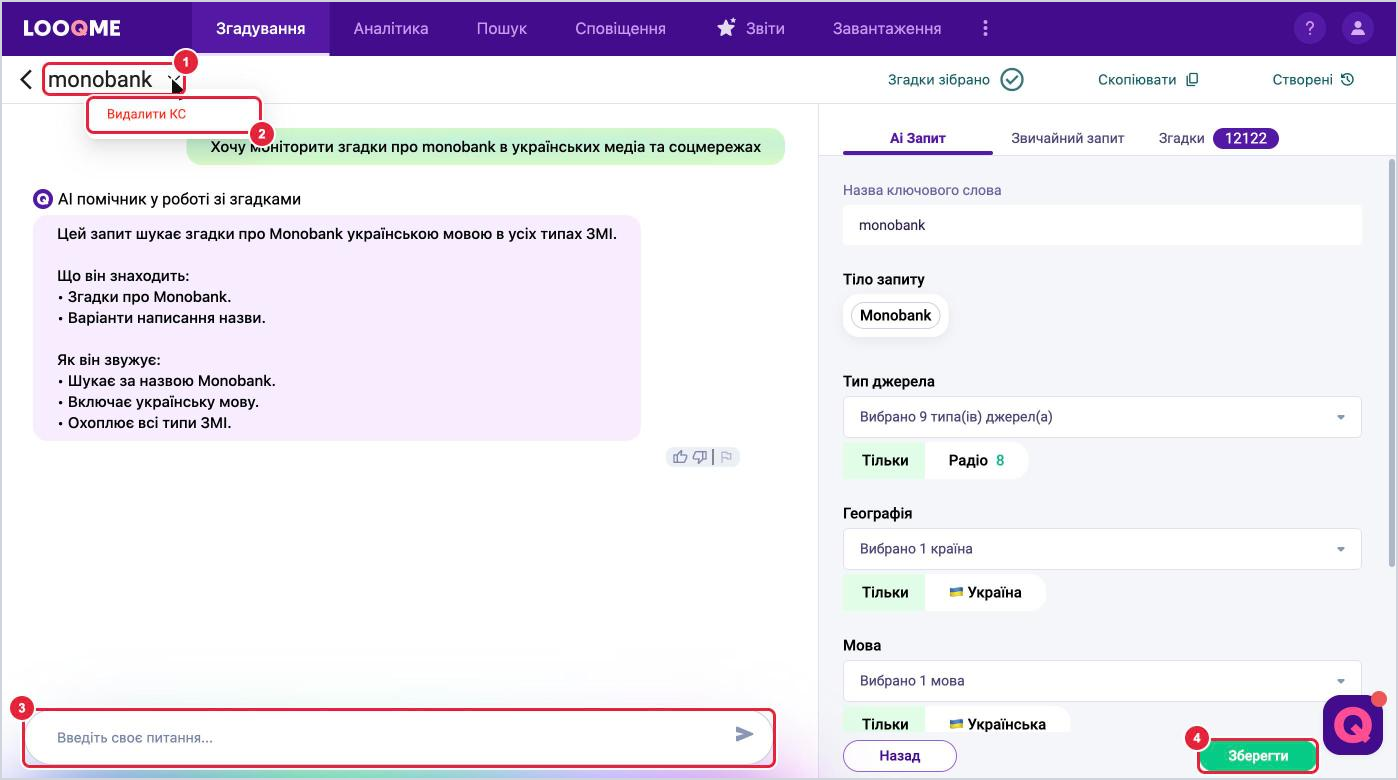The height and width of the screenshot is (780, 1398).
Task: Click the thumbs up feedback icon
Action: coord(681,457)
